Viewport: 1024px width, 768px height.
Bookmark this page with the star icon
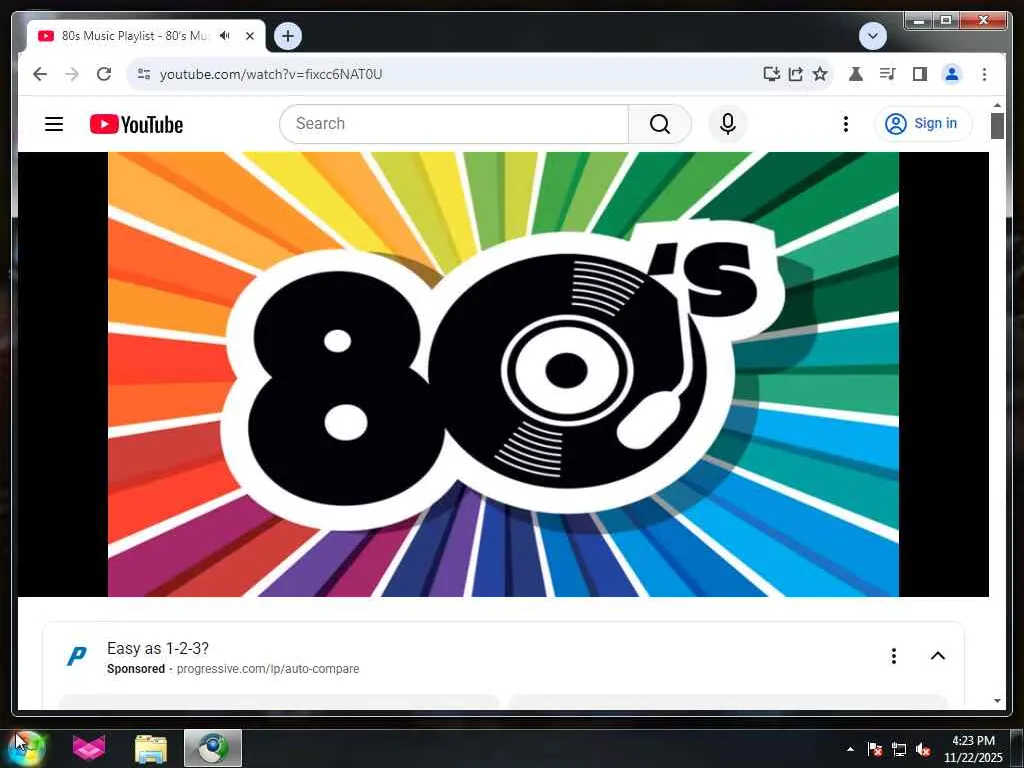click(x=820, y=74)
